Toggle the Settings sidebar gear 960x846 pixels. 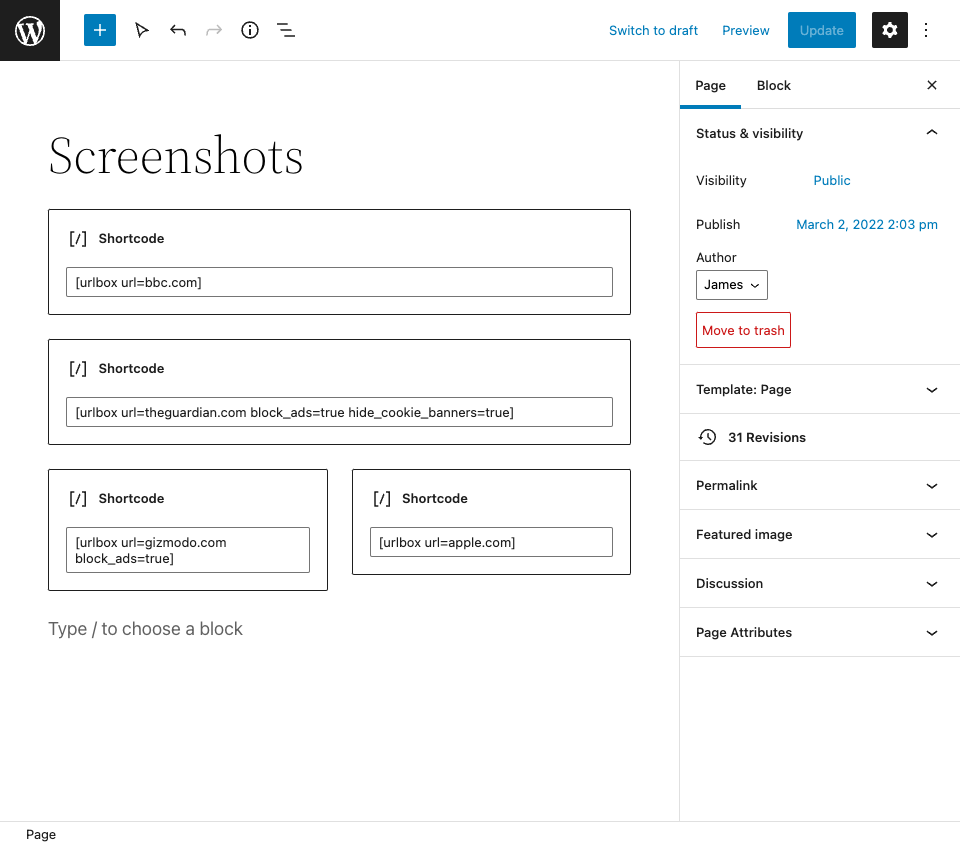[x=889, y=30]
